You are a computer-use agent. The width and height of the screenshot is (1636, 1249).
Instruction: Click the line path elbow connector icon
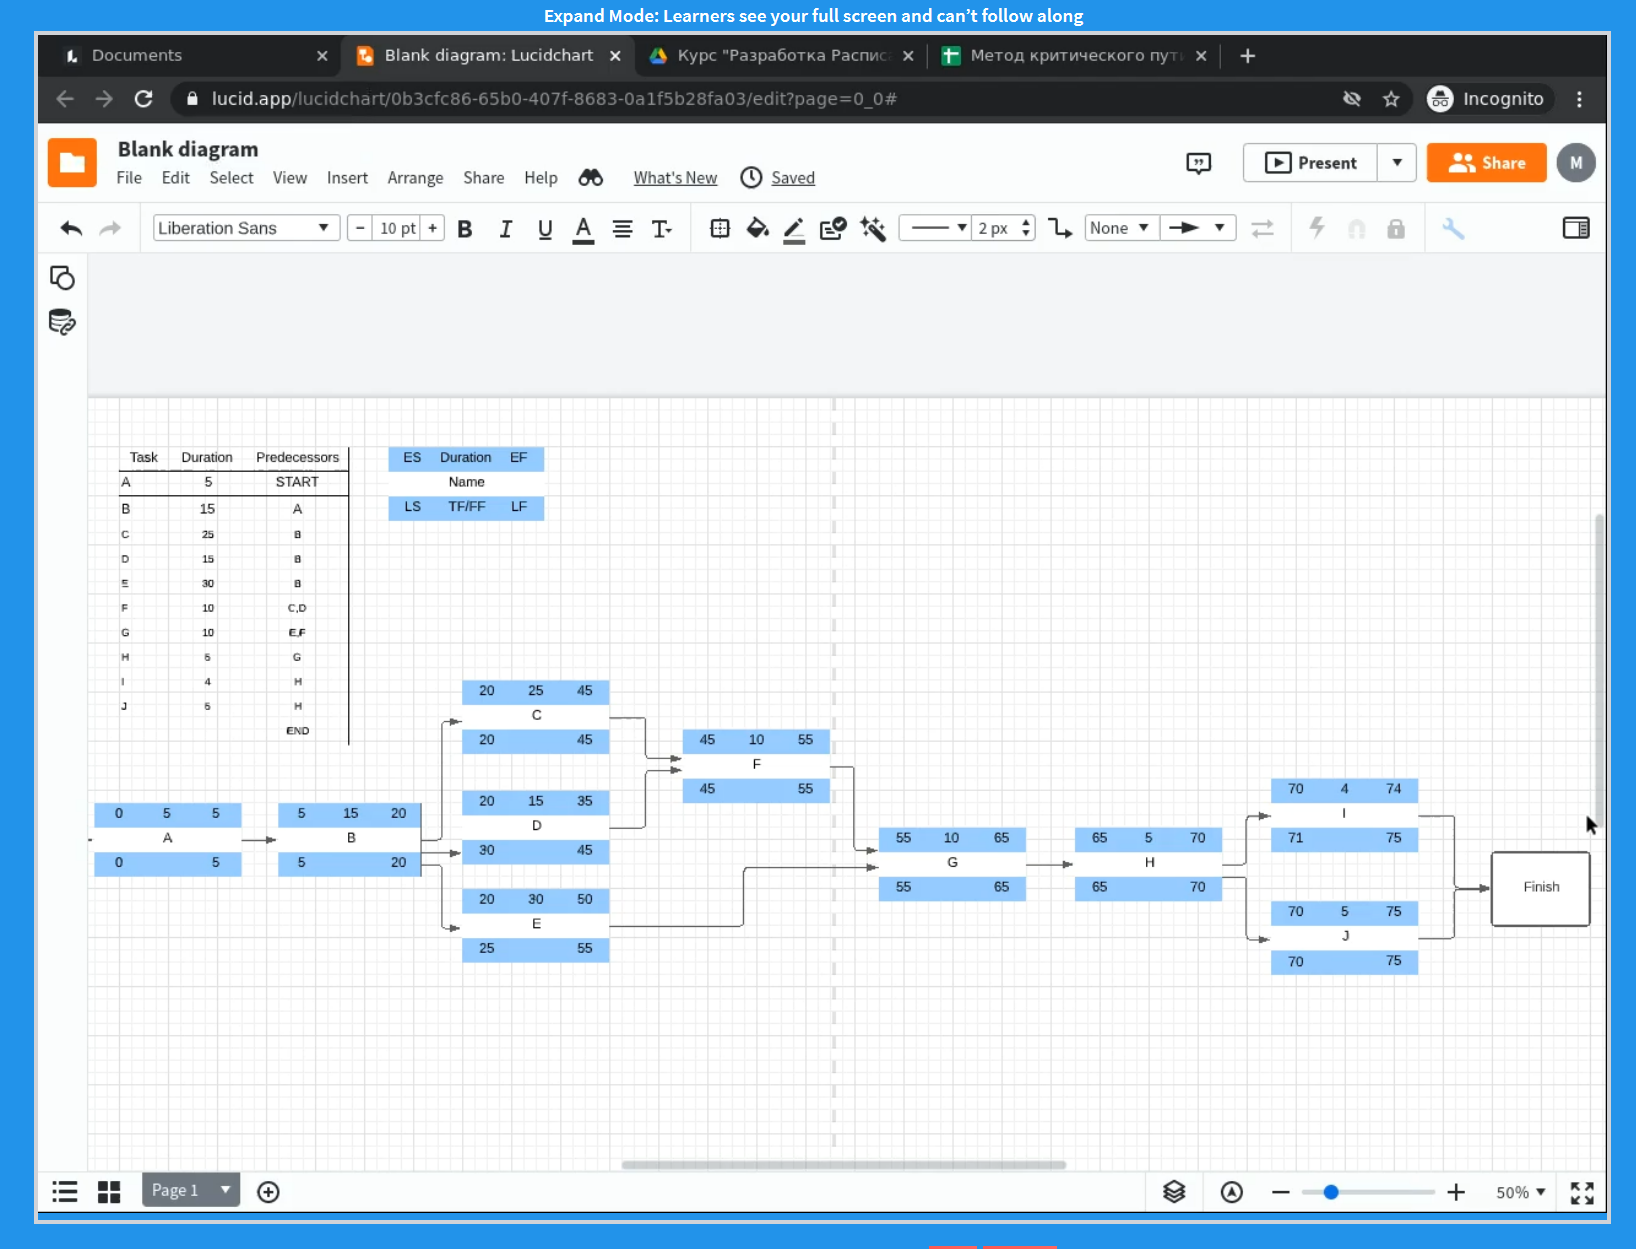coord(1060,229)
